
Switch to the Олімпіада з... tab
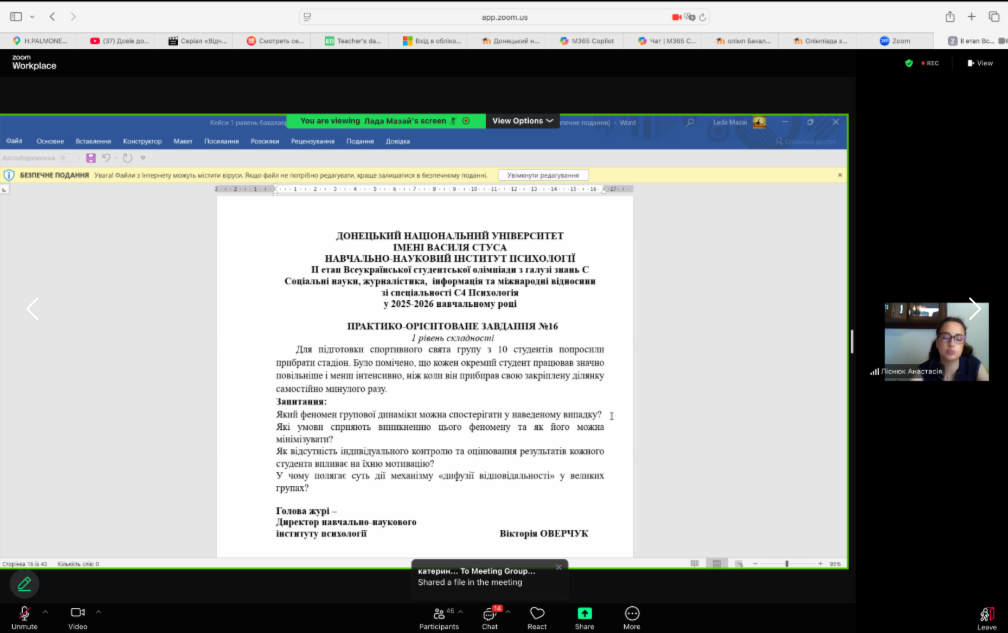[820, 40]
